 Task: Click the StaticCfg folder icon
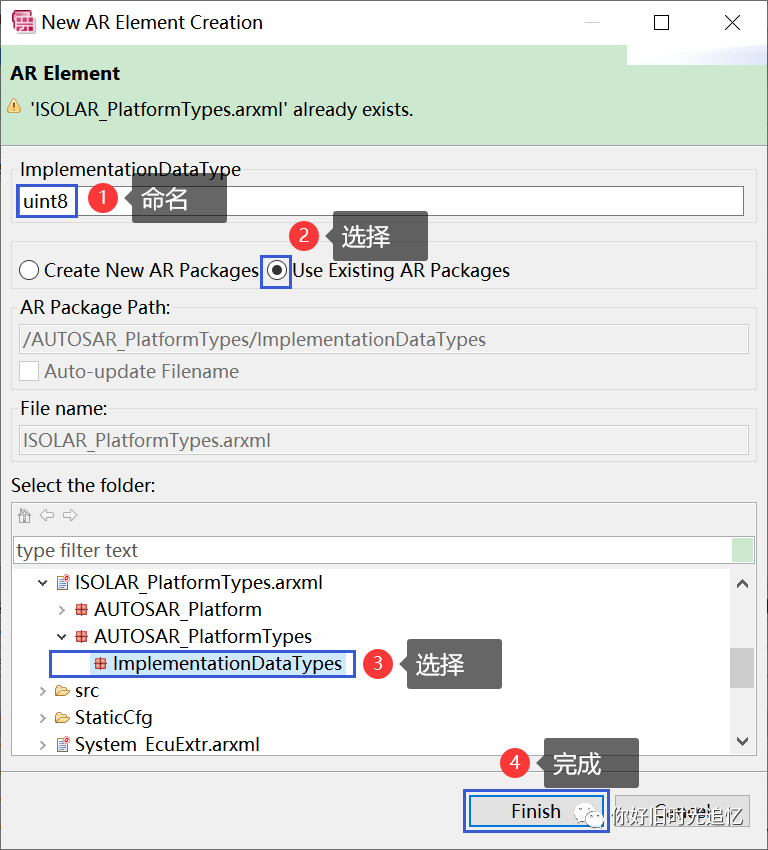point(63,718)
